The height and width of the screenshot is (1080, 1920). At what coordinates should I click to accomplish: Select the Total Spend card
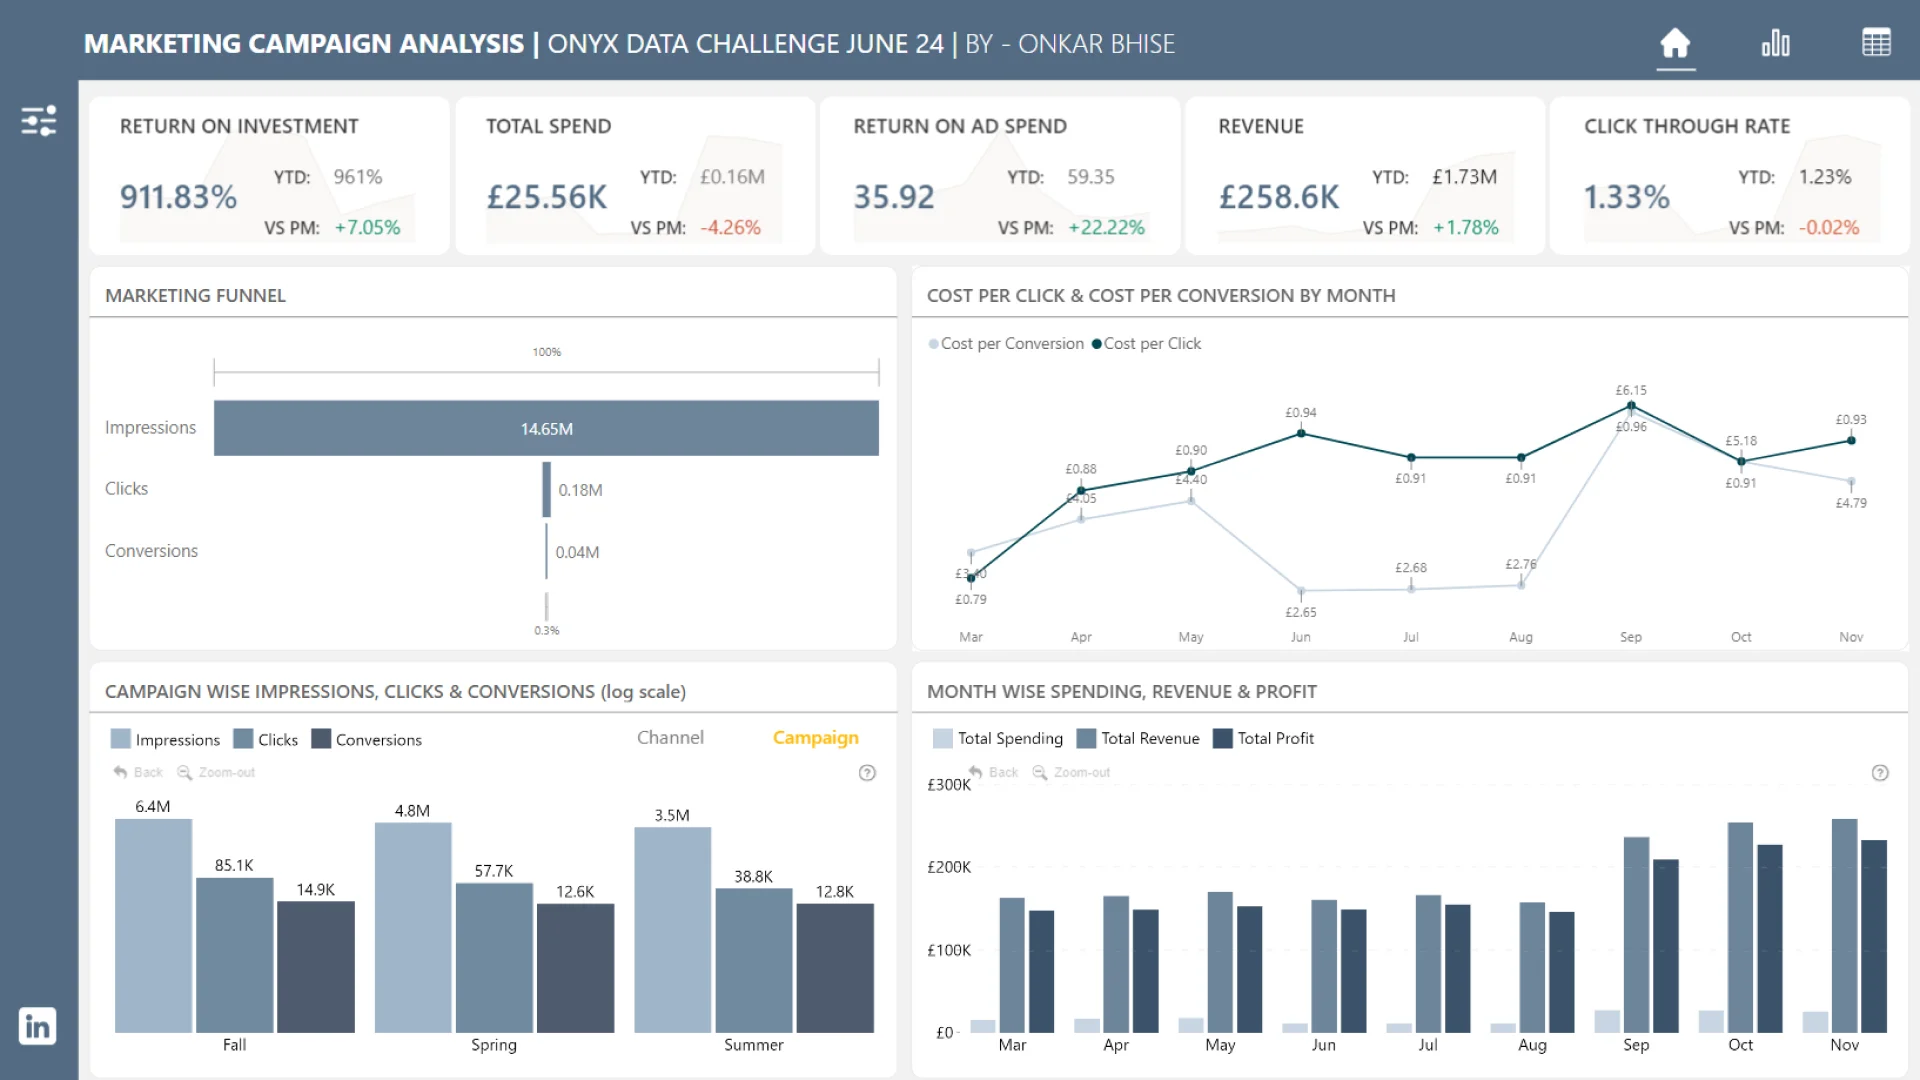pos(635,175)
